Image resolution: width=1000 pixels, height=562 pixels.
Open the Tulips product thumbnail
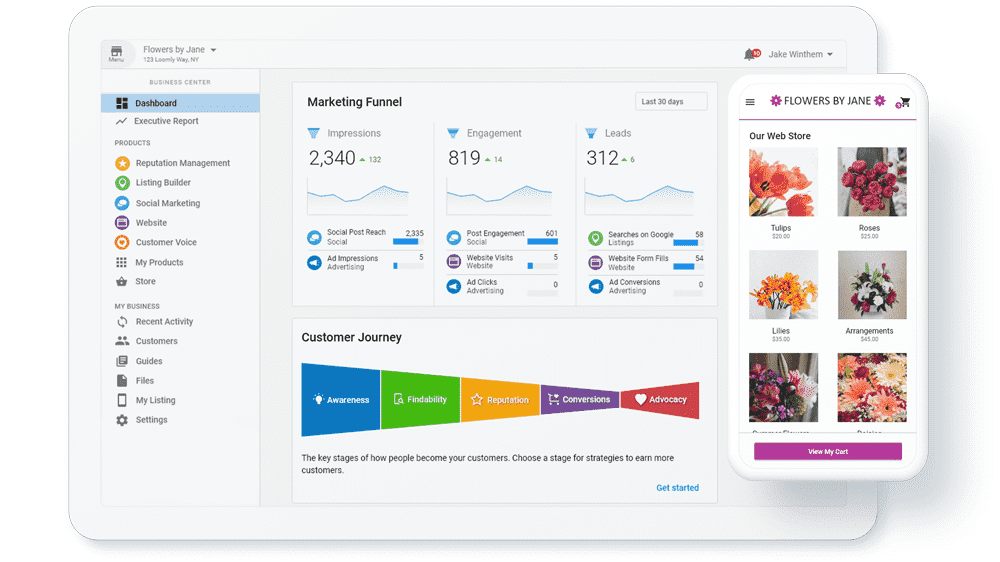click(782, 182)
